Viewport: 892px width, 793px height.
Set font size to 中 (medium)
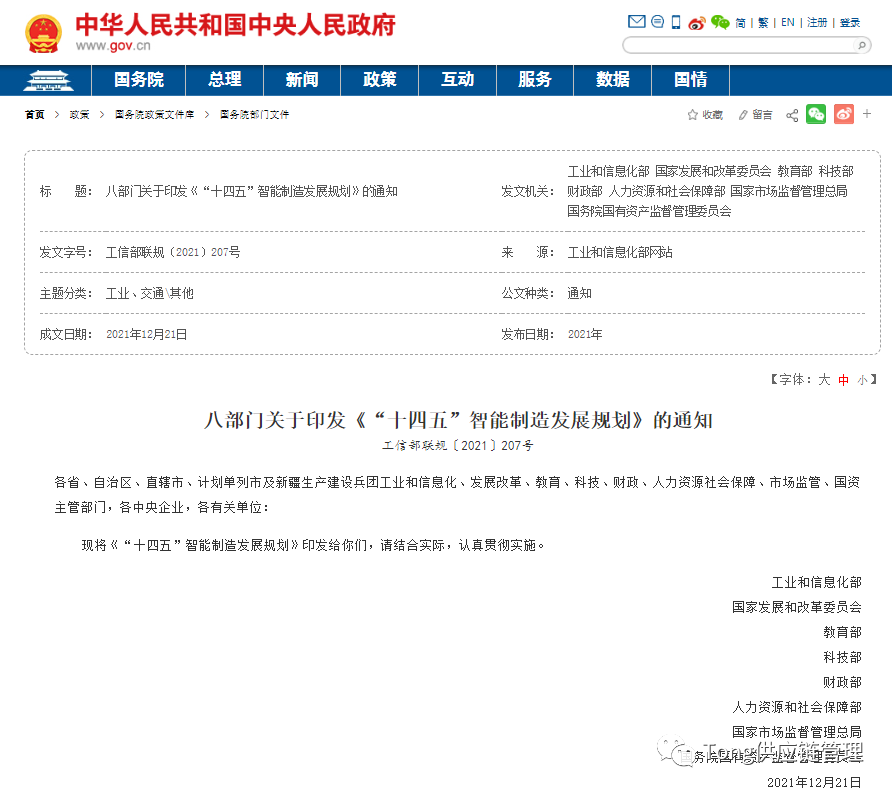coord(843,380)
